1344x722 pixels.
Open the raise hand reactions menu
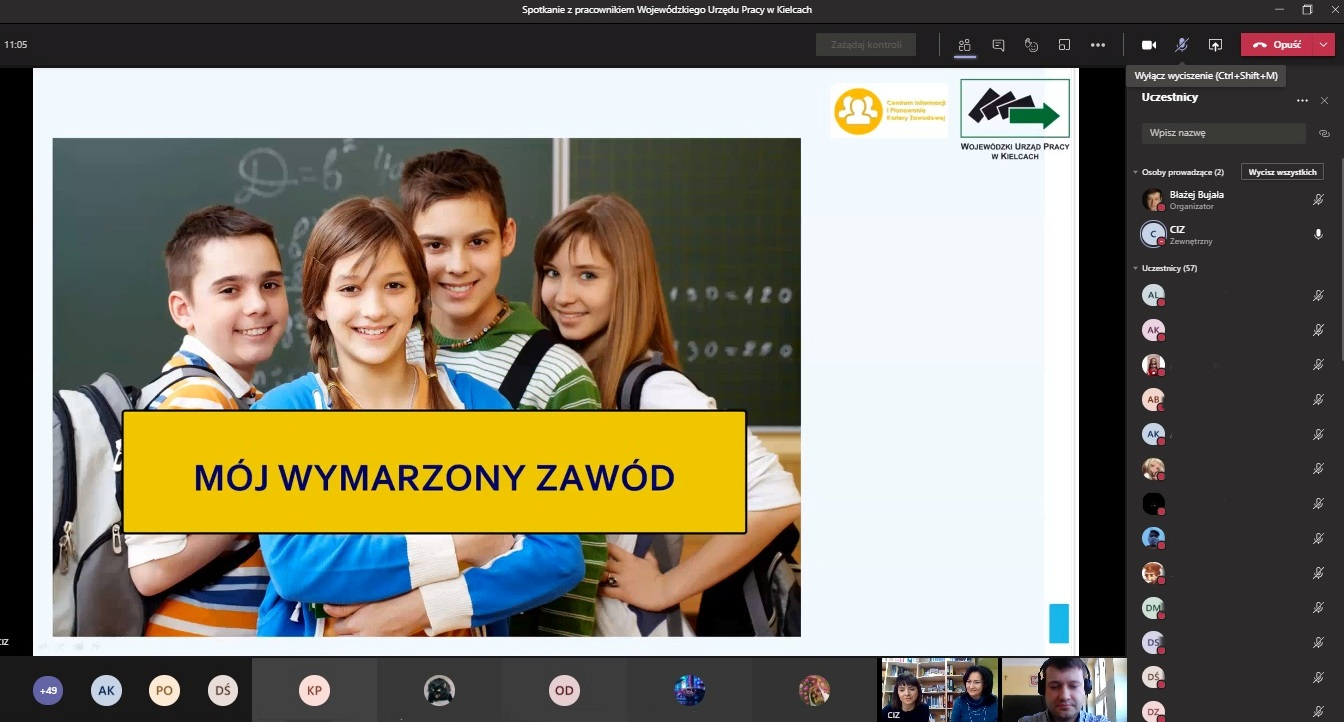(1031, 45)
